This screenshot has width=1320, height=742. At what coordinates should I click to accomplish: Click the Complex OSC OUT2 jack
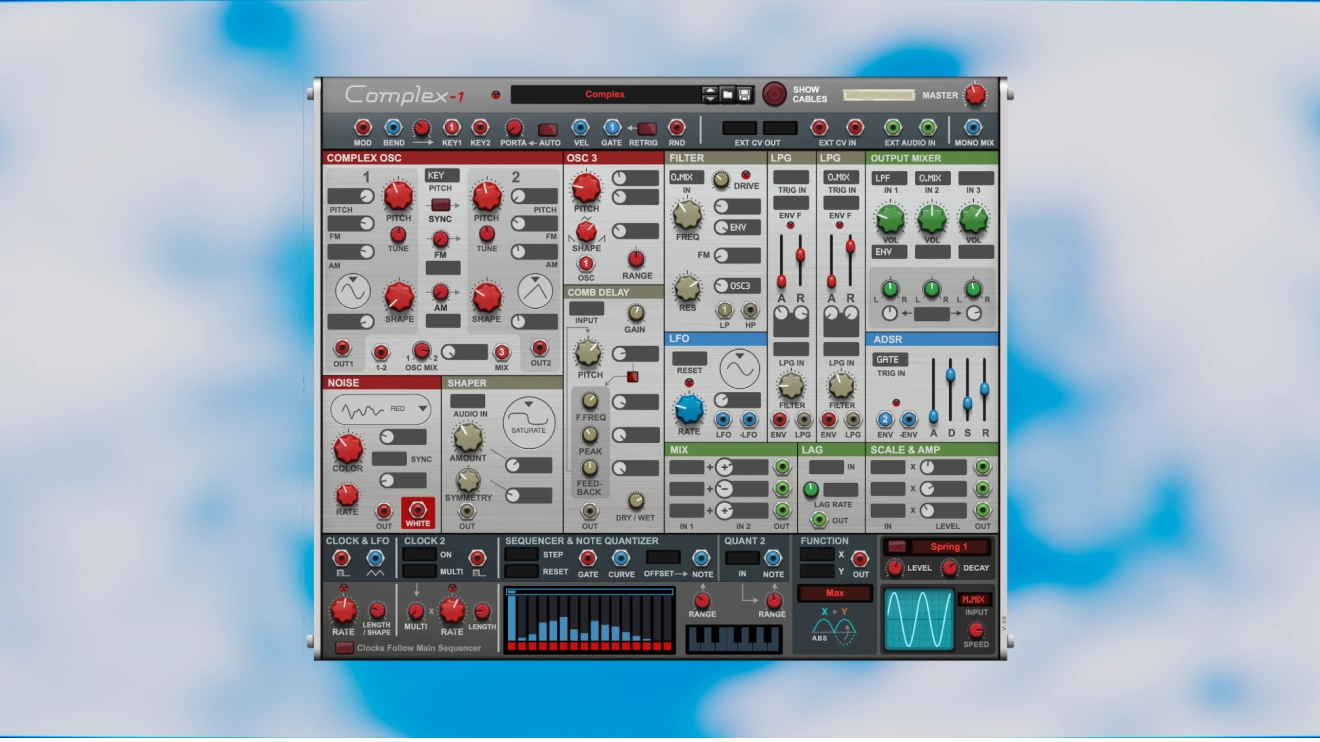(540, 348)
